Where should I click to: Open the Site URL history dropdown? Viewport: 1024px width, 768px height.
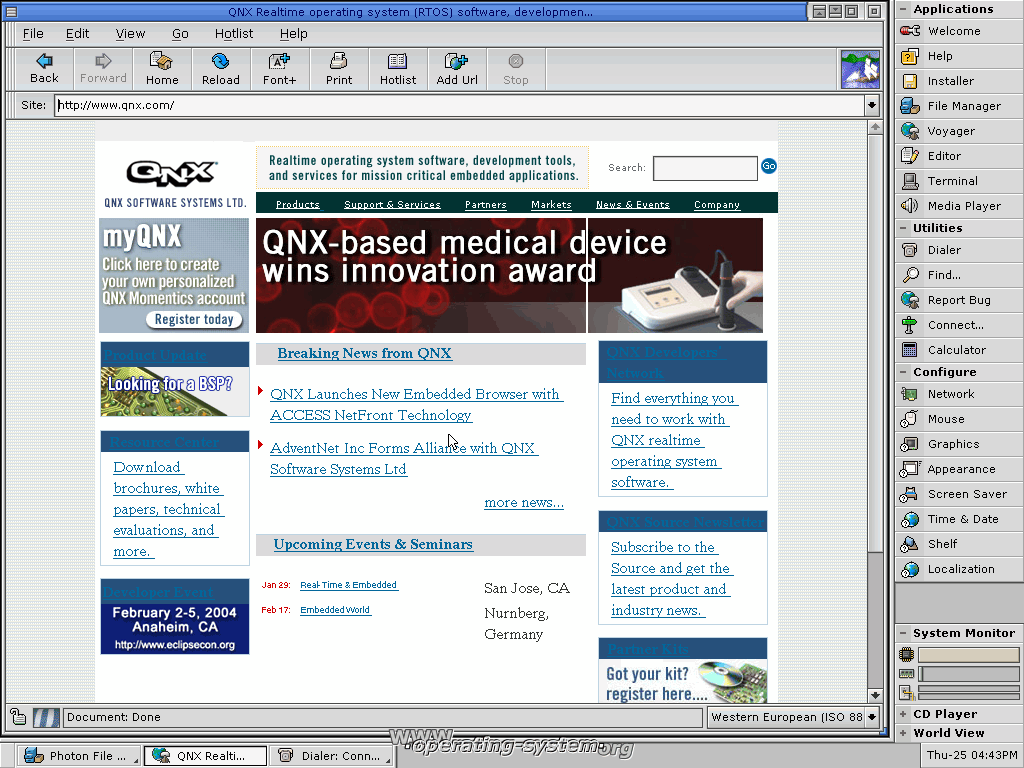[x=872, y=105]
